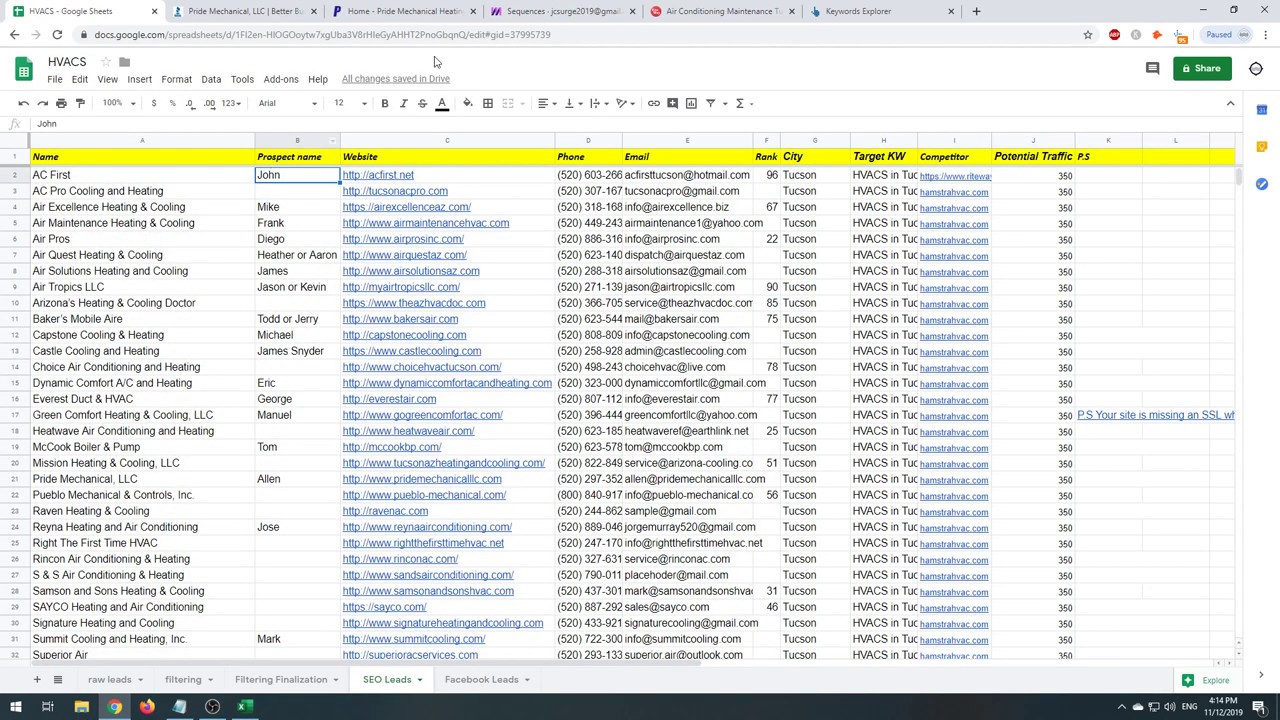Move HVACS file using the folder icon
1280x720 pixels.
(x=125, y=62)
